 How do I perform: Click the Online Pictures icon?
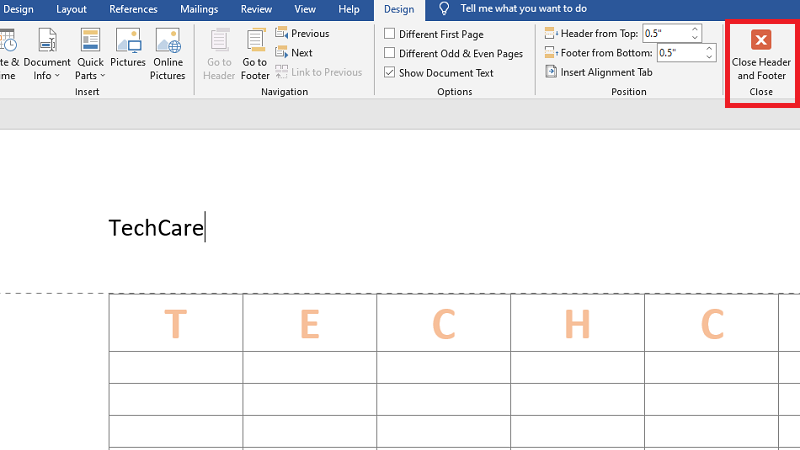tap(167, 54)
